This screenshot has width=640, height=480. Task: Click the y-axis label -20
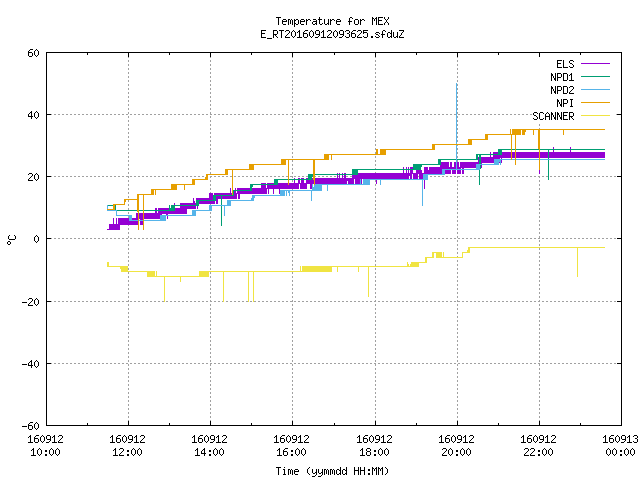coord(30,302)
